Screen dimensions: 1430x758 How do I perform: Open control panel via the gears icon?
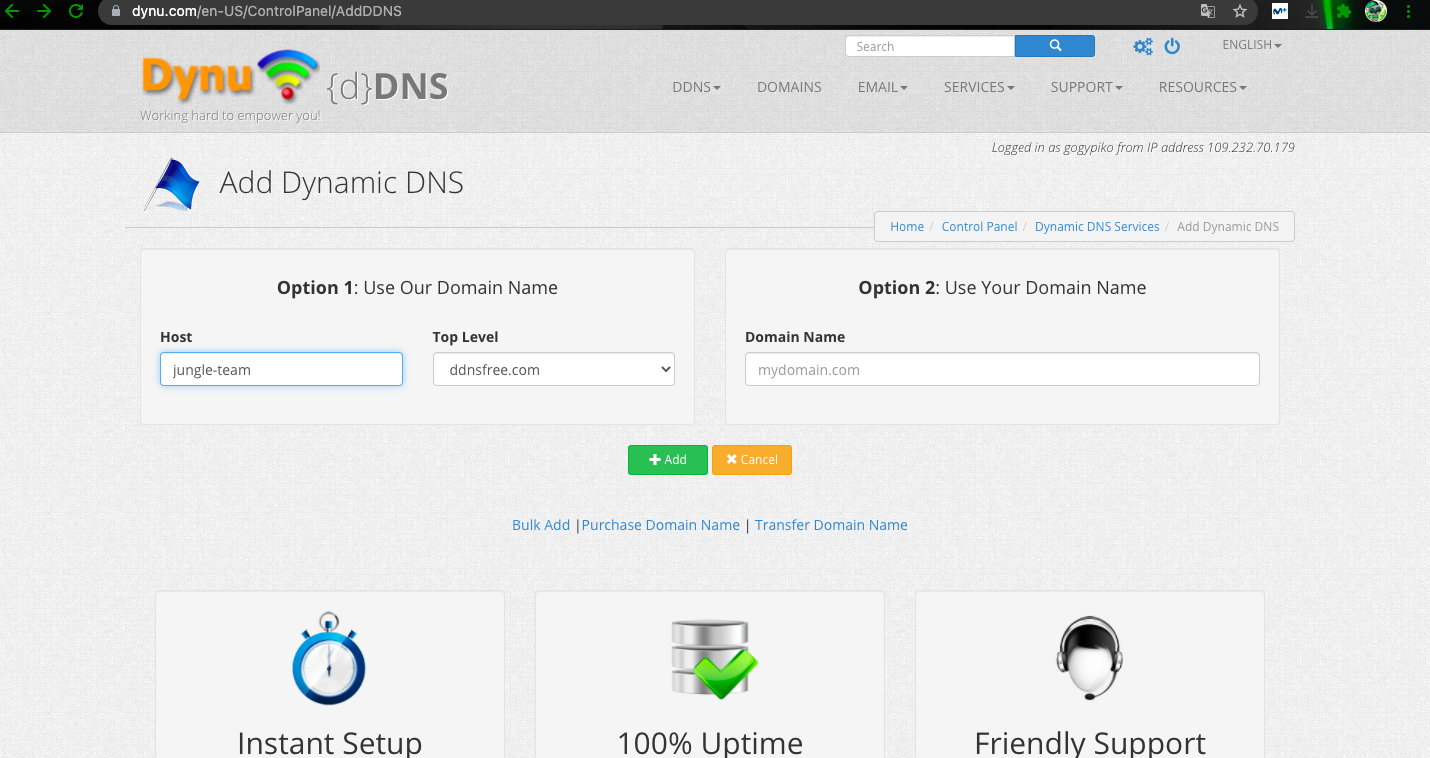coord(1142,46)
